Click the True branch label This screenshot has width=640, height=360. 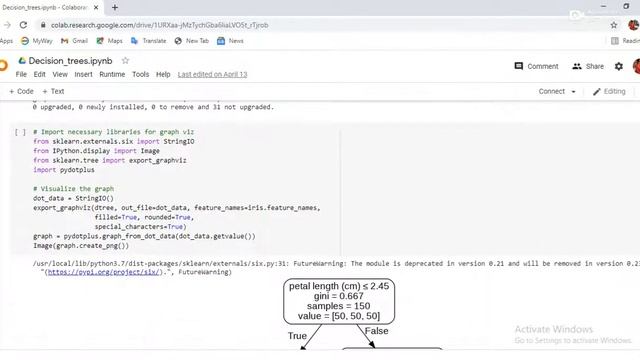click(x=297, y=336)
